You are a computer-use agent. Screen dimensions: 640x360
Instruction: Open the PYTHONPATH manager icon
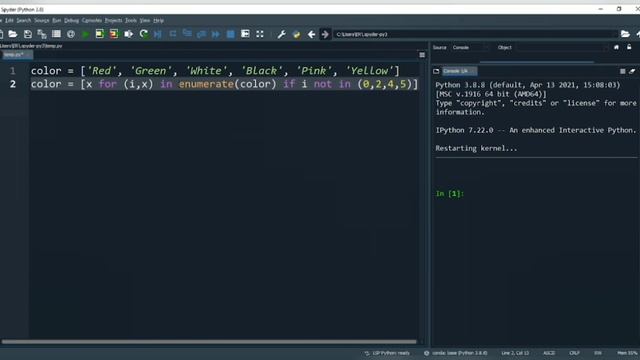coord(296,34)
